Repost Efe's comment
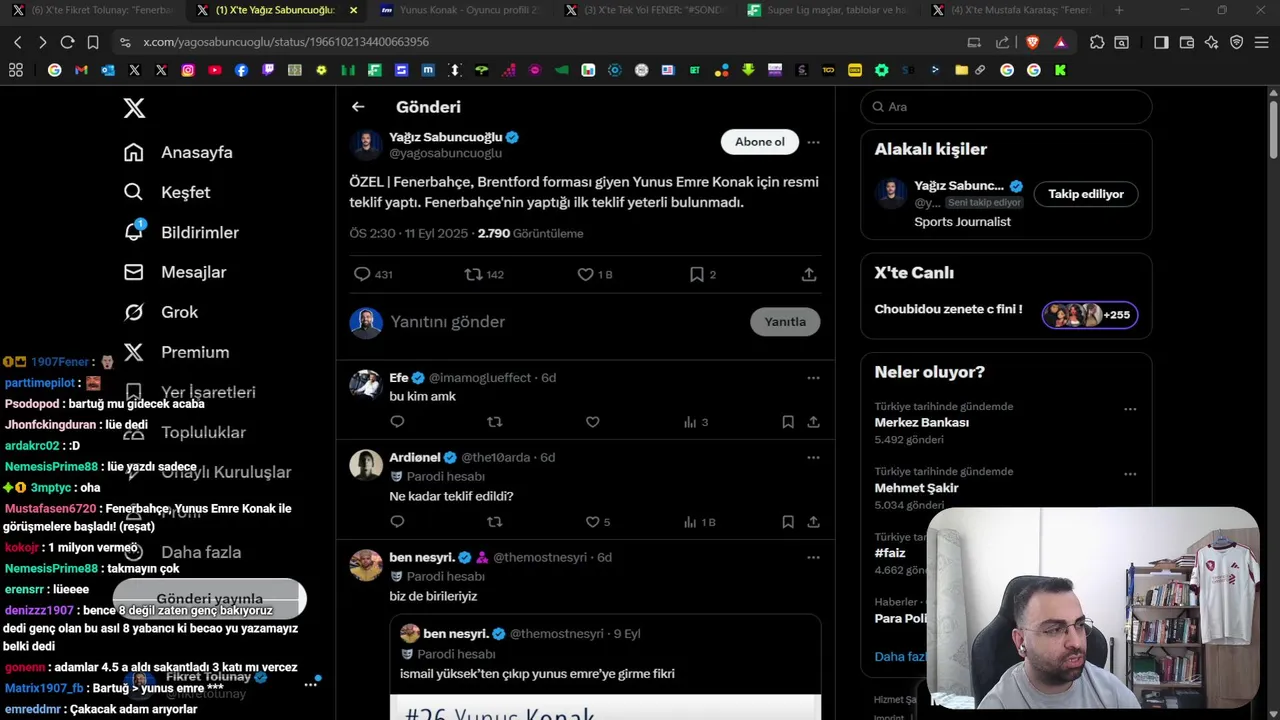The image size is (1280, 720). point(494,422)
